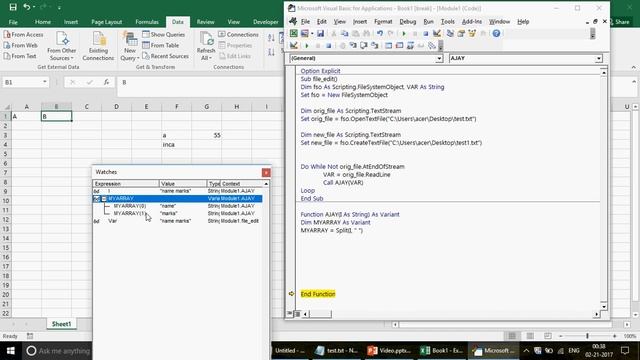The height and width of the screenshot is (360, 640).
Task: Toggle Design Mode icon in the standard toolbar
Action: click(x=437, y=33)
